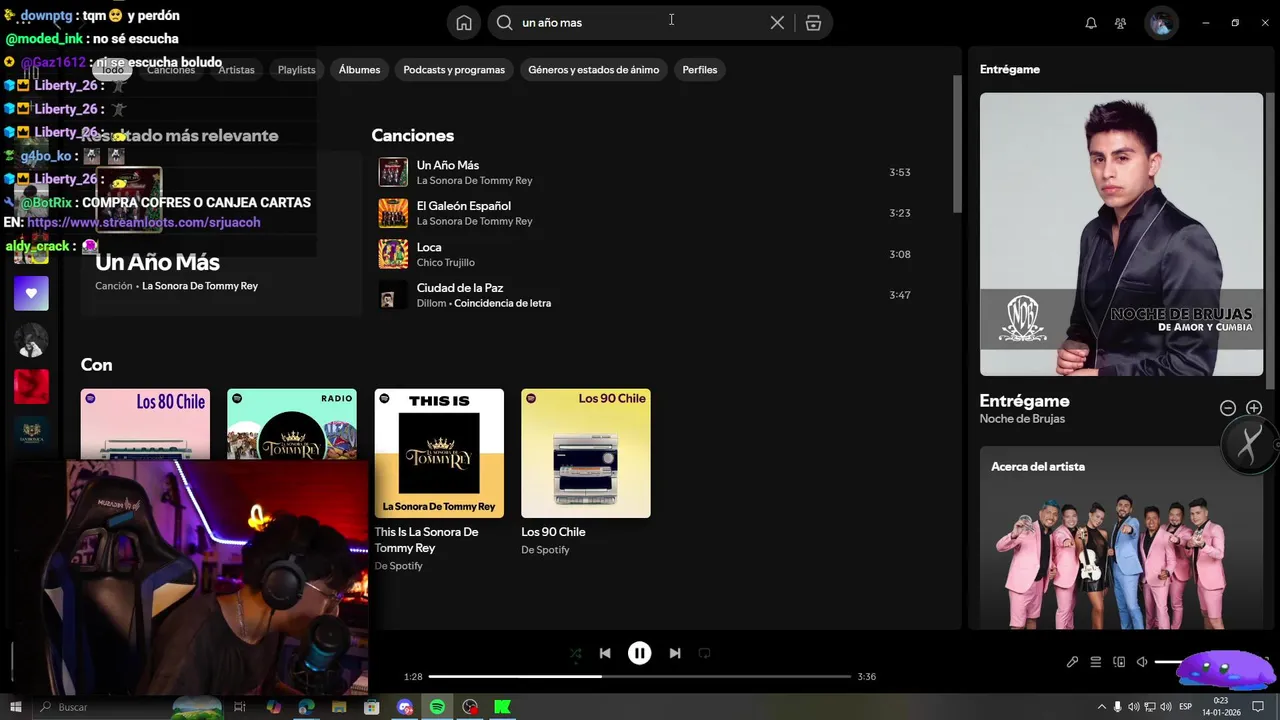1280x720 pixels.
Task: Open Spotify from the taskbar
Action: click(x=437, y=707)
